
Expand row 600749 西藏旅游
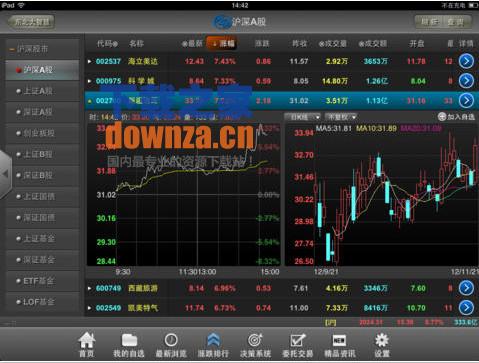point(89,288)
